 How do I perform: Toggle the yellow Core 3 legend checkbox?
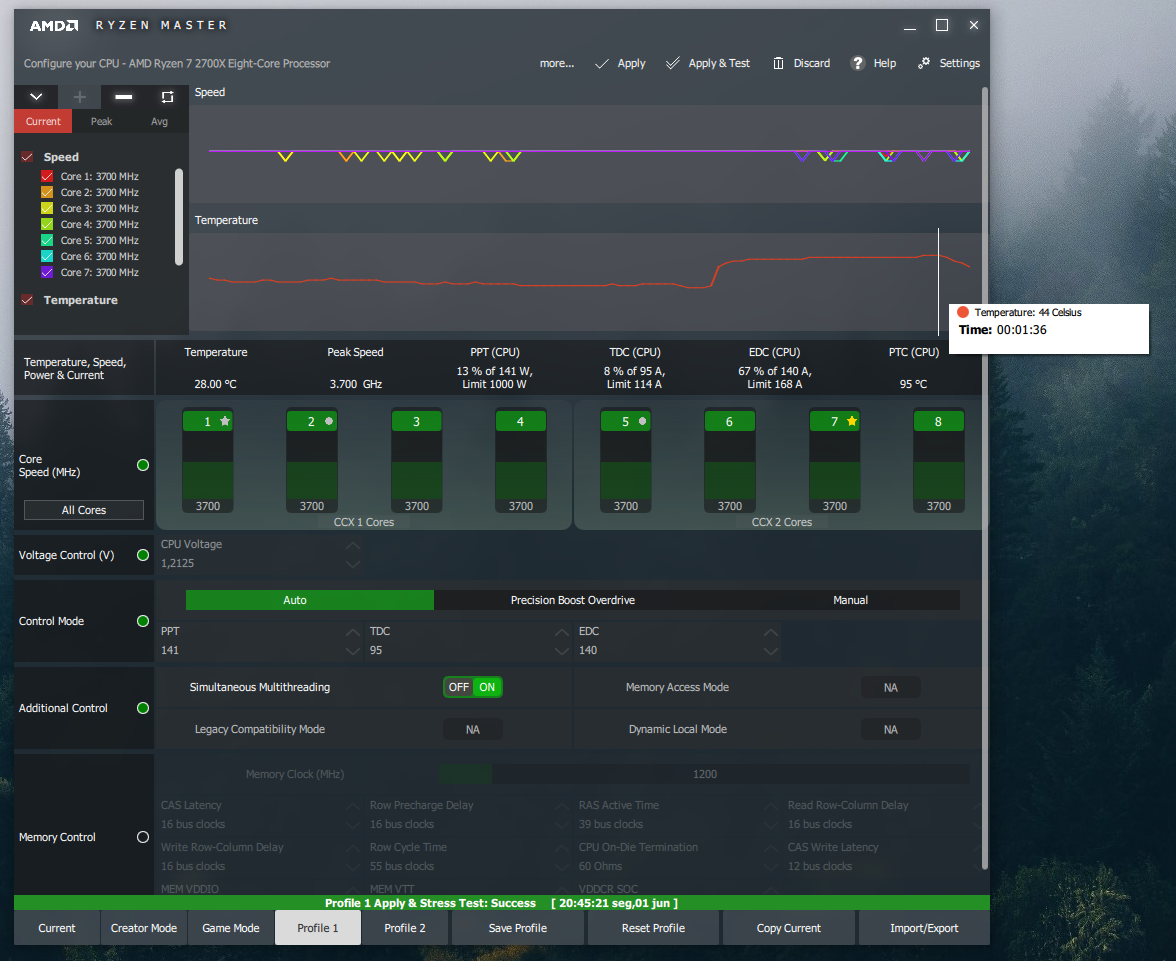pos(46,209)
